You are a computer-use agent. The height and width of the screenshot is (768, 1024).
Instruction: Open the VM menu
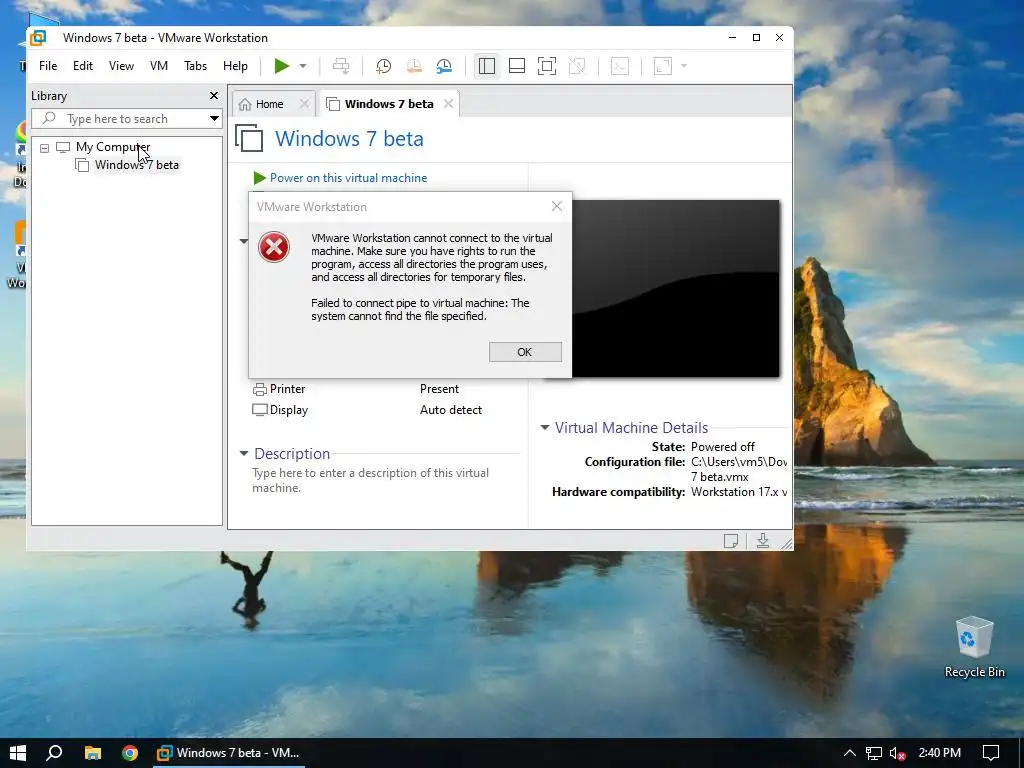coord(159,66)
